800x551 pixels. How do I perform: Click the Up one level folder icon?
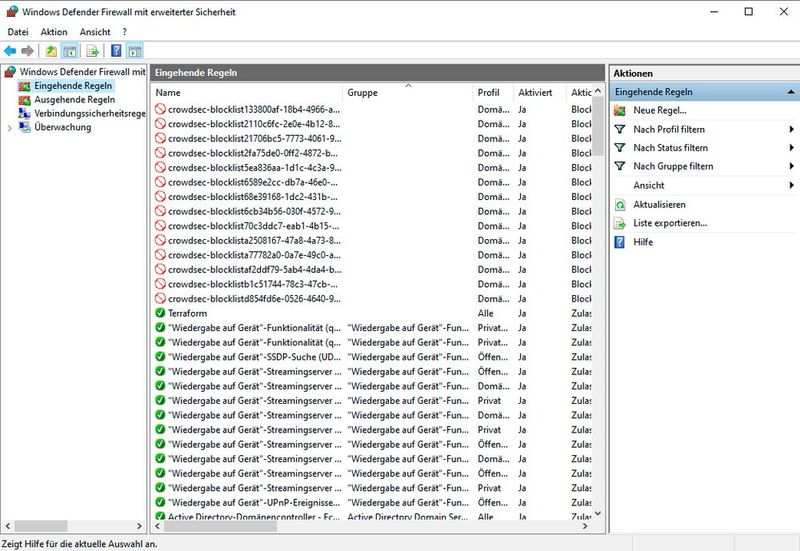51,51
